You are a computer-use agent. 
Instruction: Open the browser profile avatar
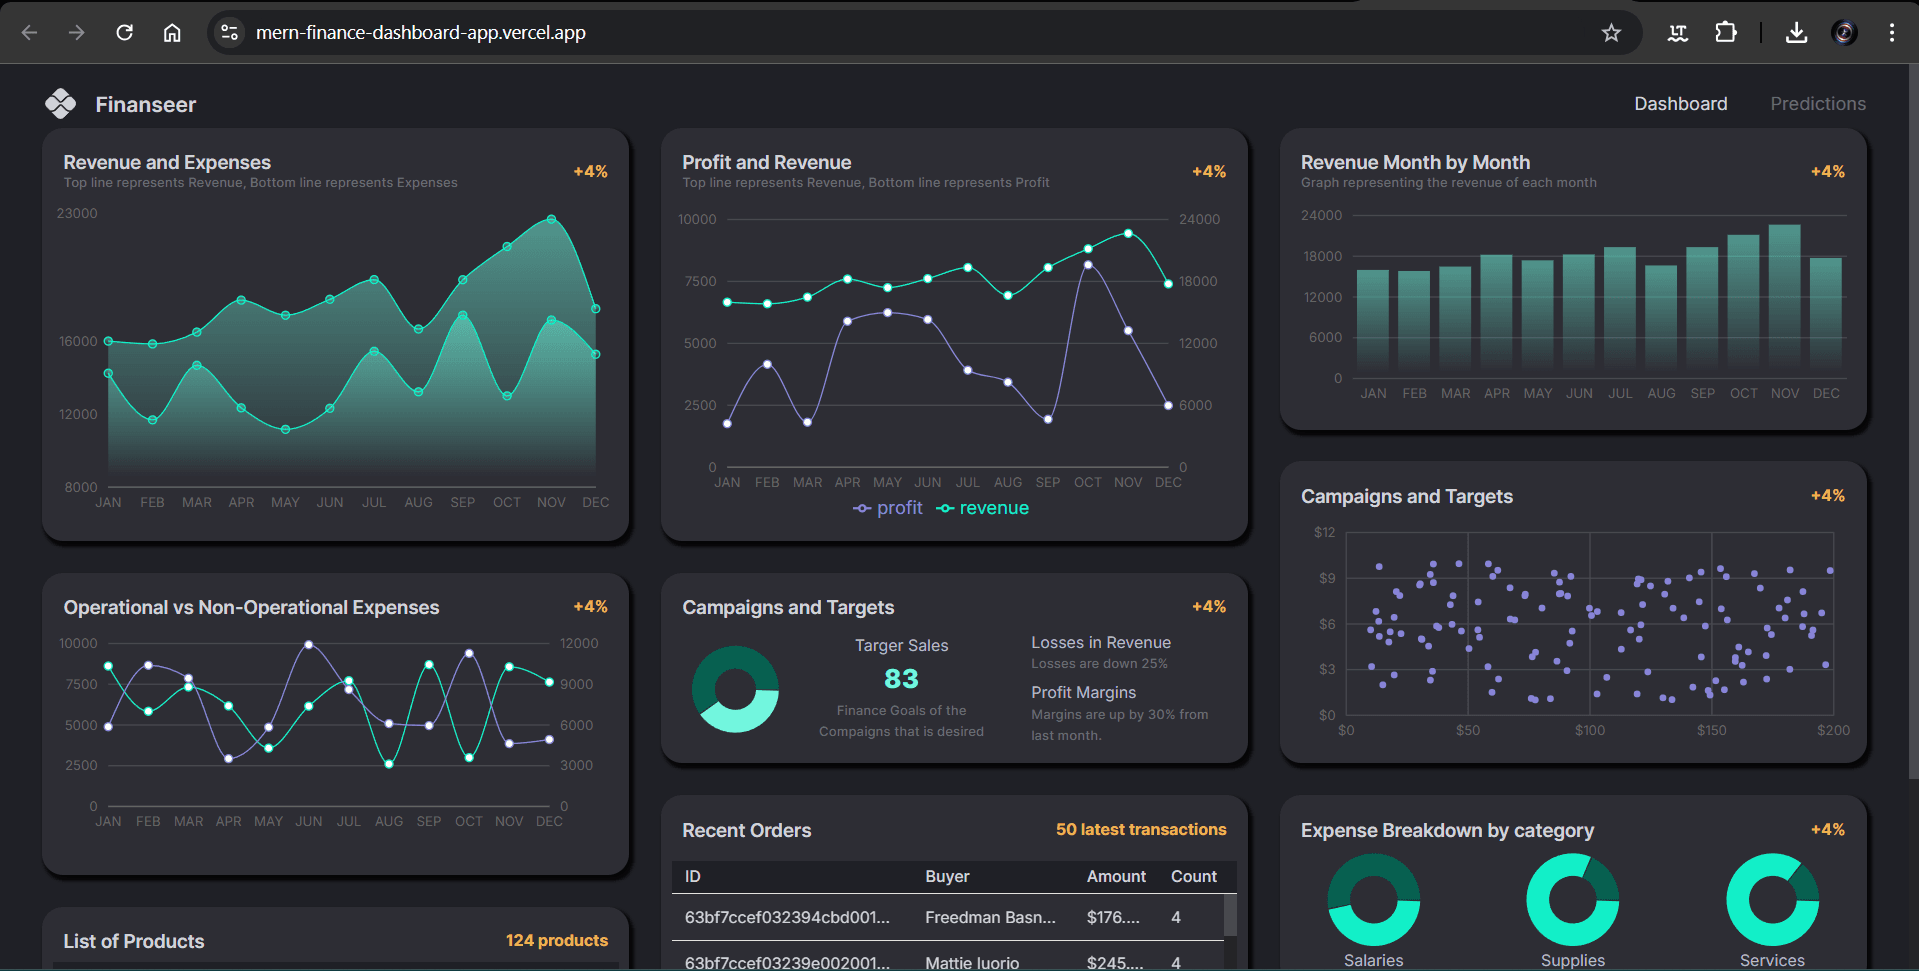[1844, 32]
